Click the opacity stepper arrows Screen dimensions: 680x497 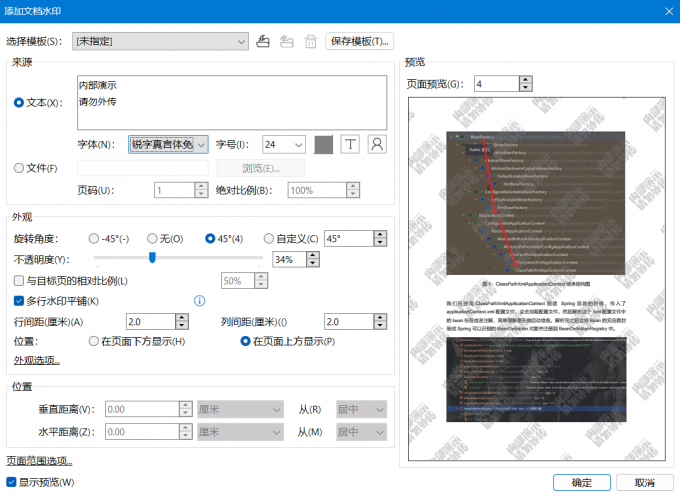[313, 259]
